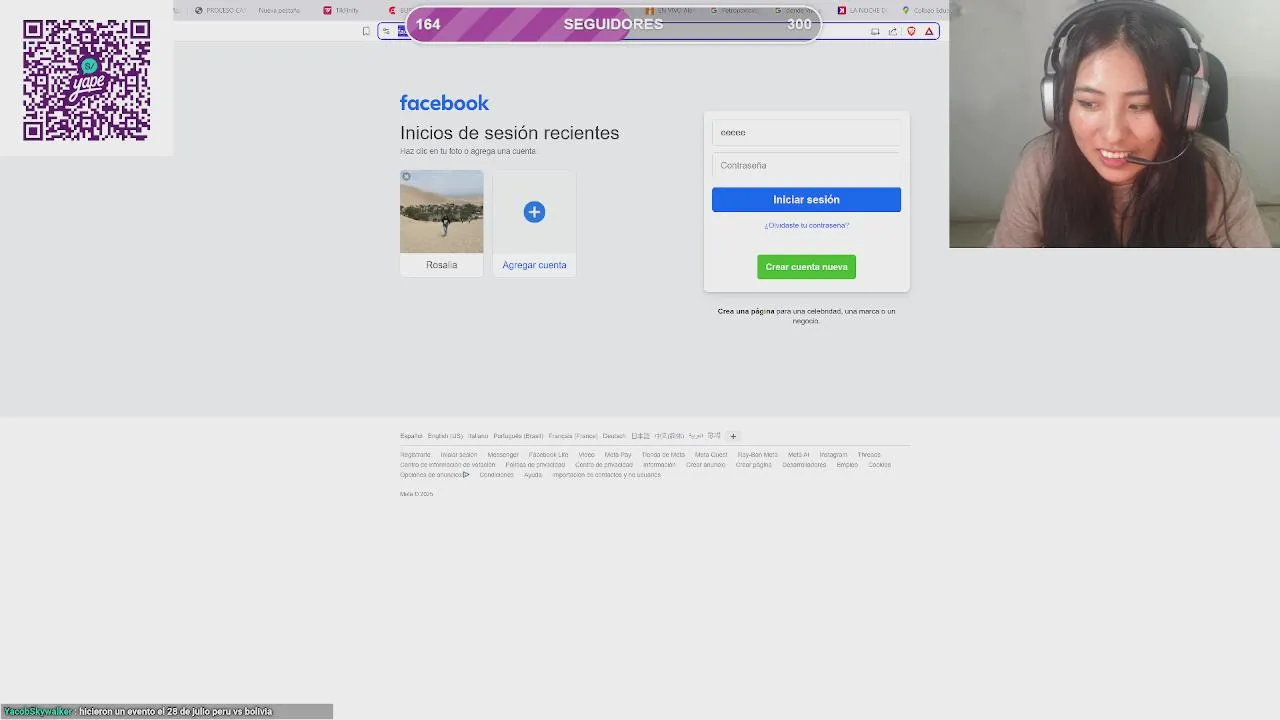Viewport: 1280px width, 720px height.
Task: Open the Empleo footer link
Action: tap(847, 465)
